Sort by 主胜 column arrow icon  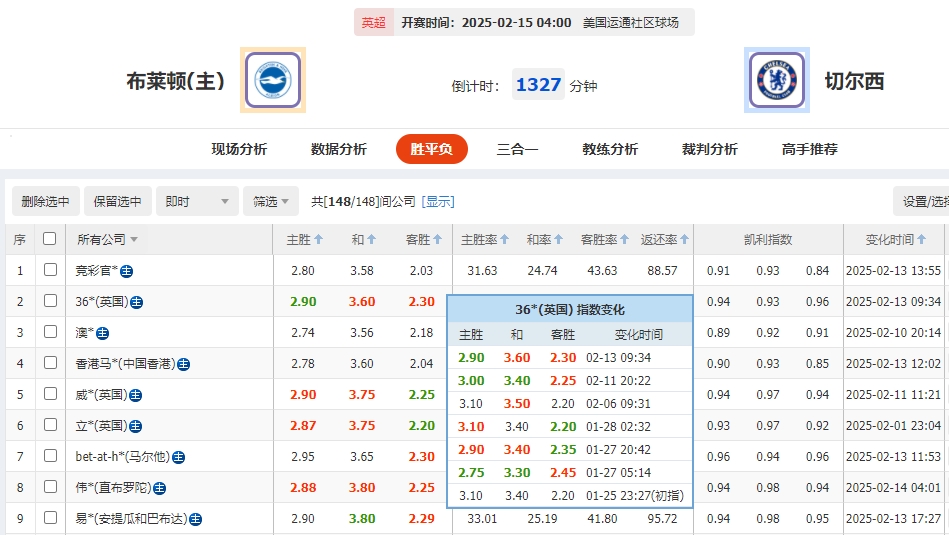pos(319,240)
